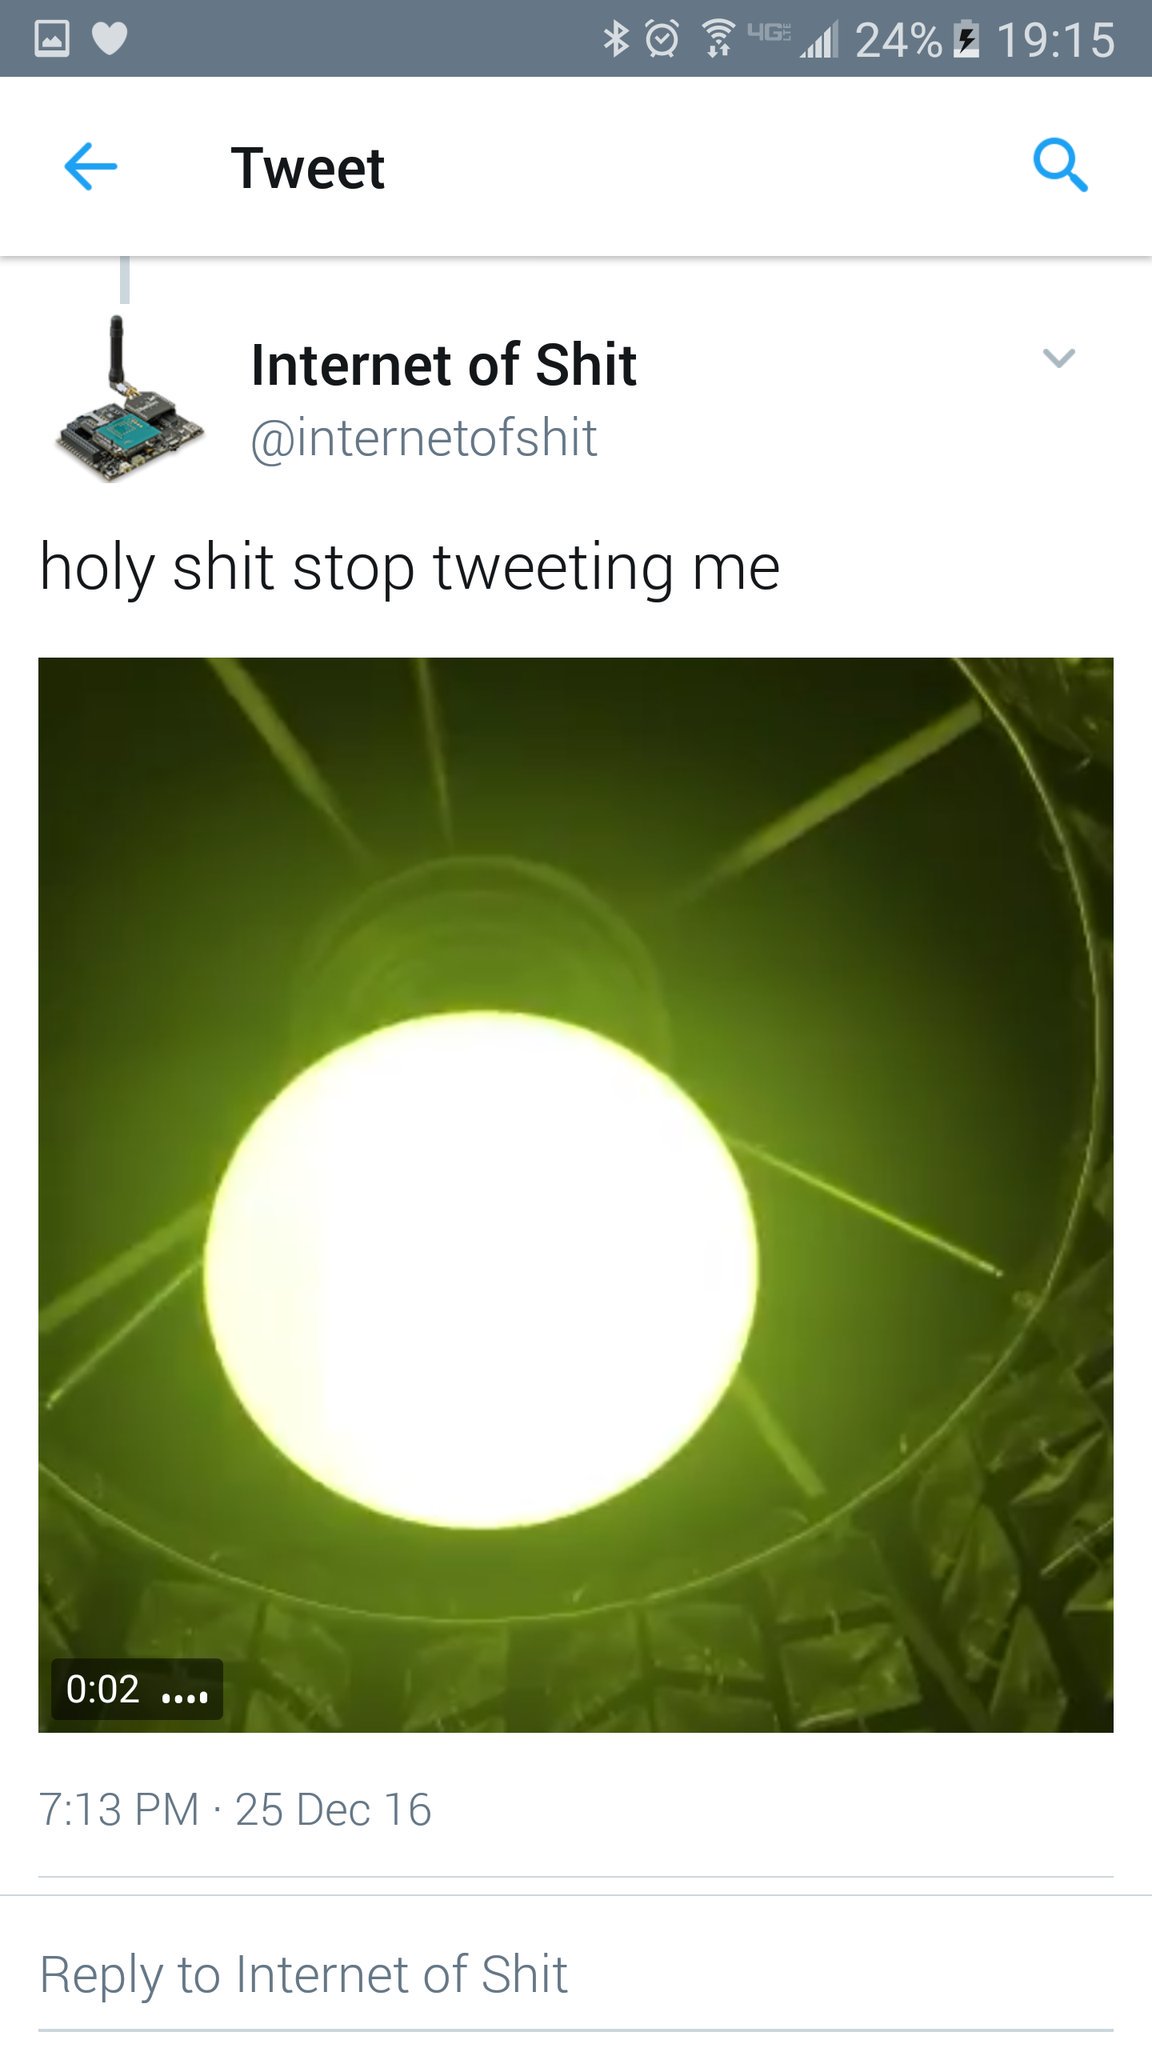Tap the 19:15 clock in status bar
This screenshot has width=1152, height=2048.
(x=1056, y=40)
